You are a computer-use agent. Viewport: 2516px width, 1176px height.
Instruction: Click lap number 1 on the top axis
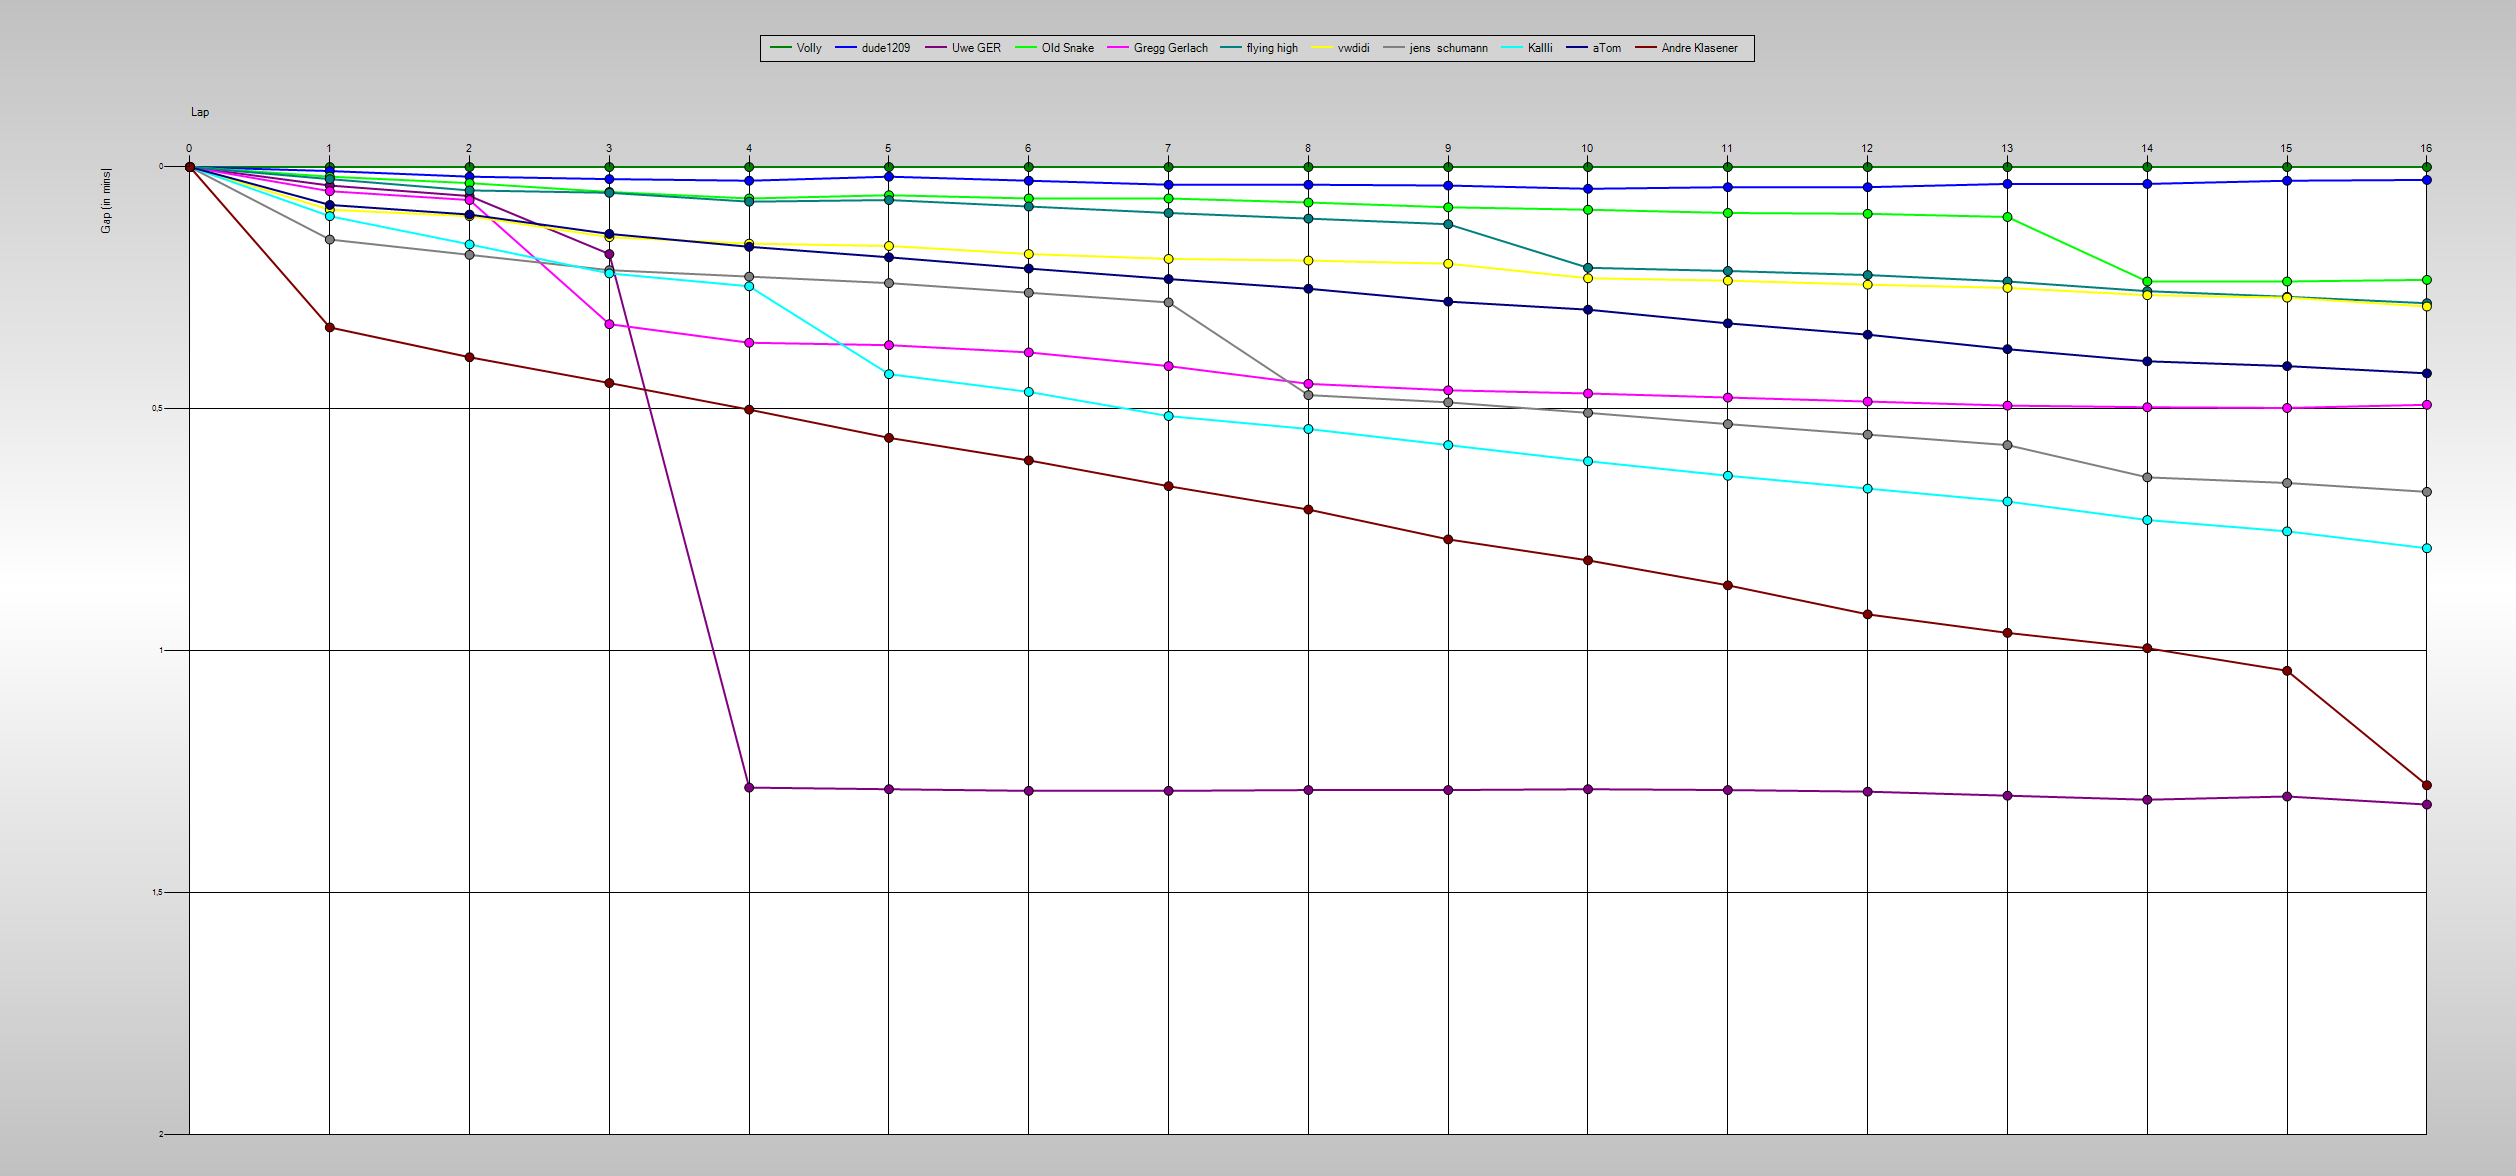[x=329, y=148]
